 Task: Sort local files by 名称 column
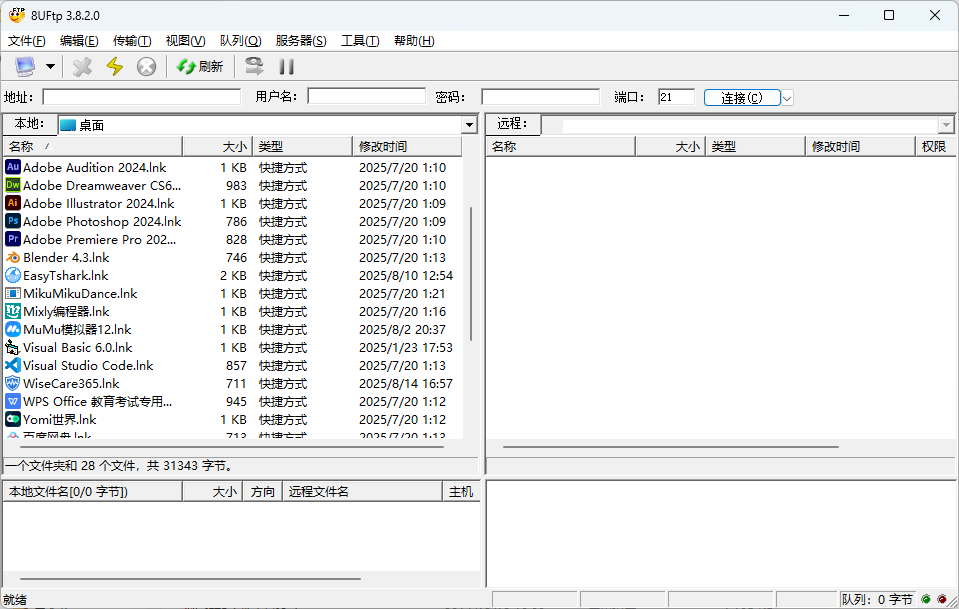[92, 147]
